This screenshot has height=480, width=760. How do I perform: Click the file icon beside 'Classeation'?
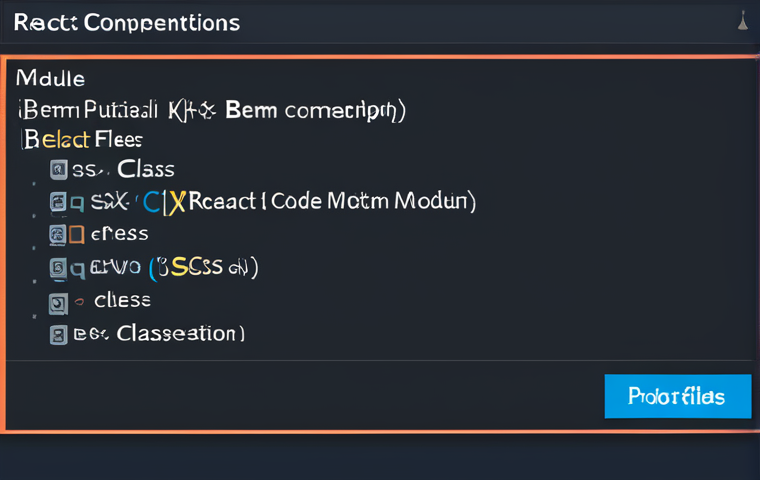[x=59, y=335]
